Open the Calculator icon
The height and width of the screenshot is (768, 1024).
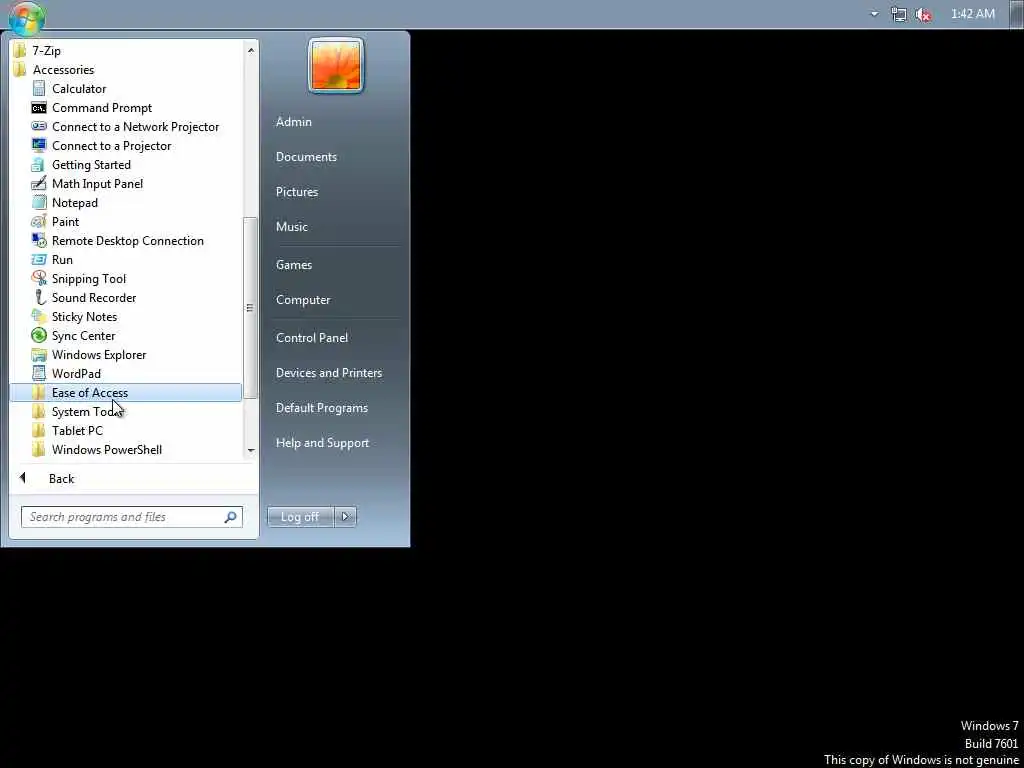[x=39, y=89]
